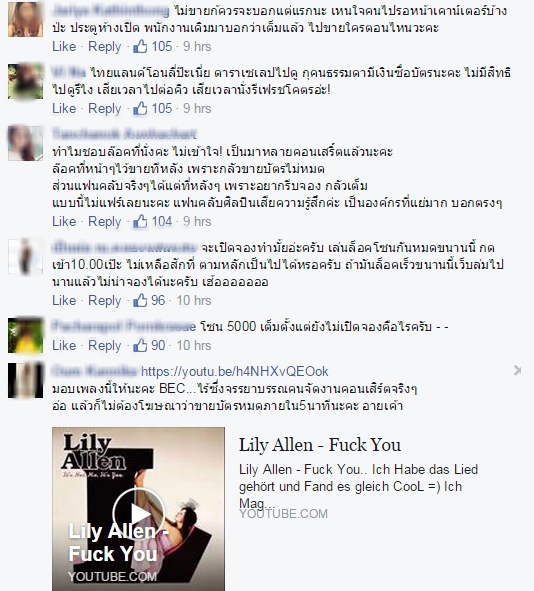Like the first comment at the top
This screenshot has width=534, height=591.
[64, 46]
